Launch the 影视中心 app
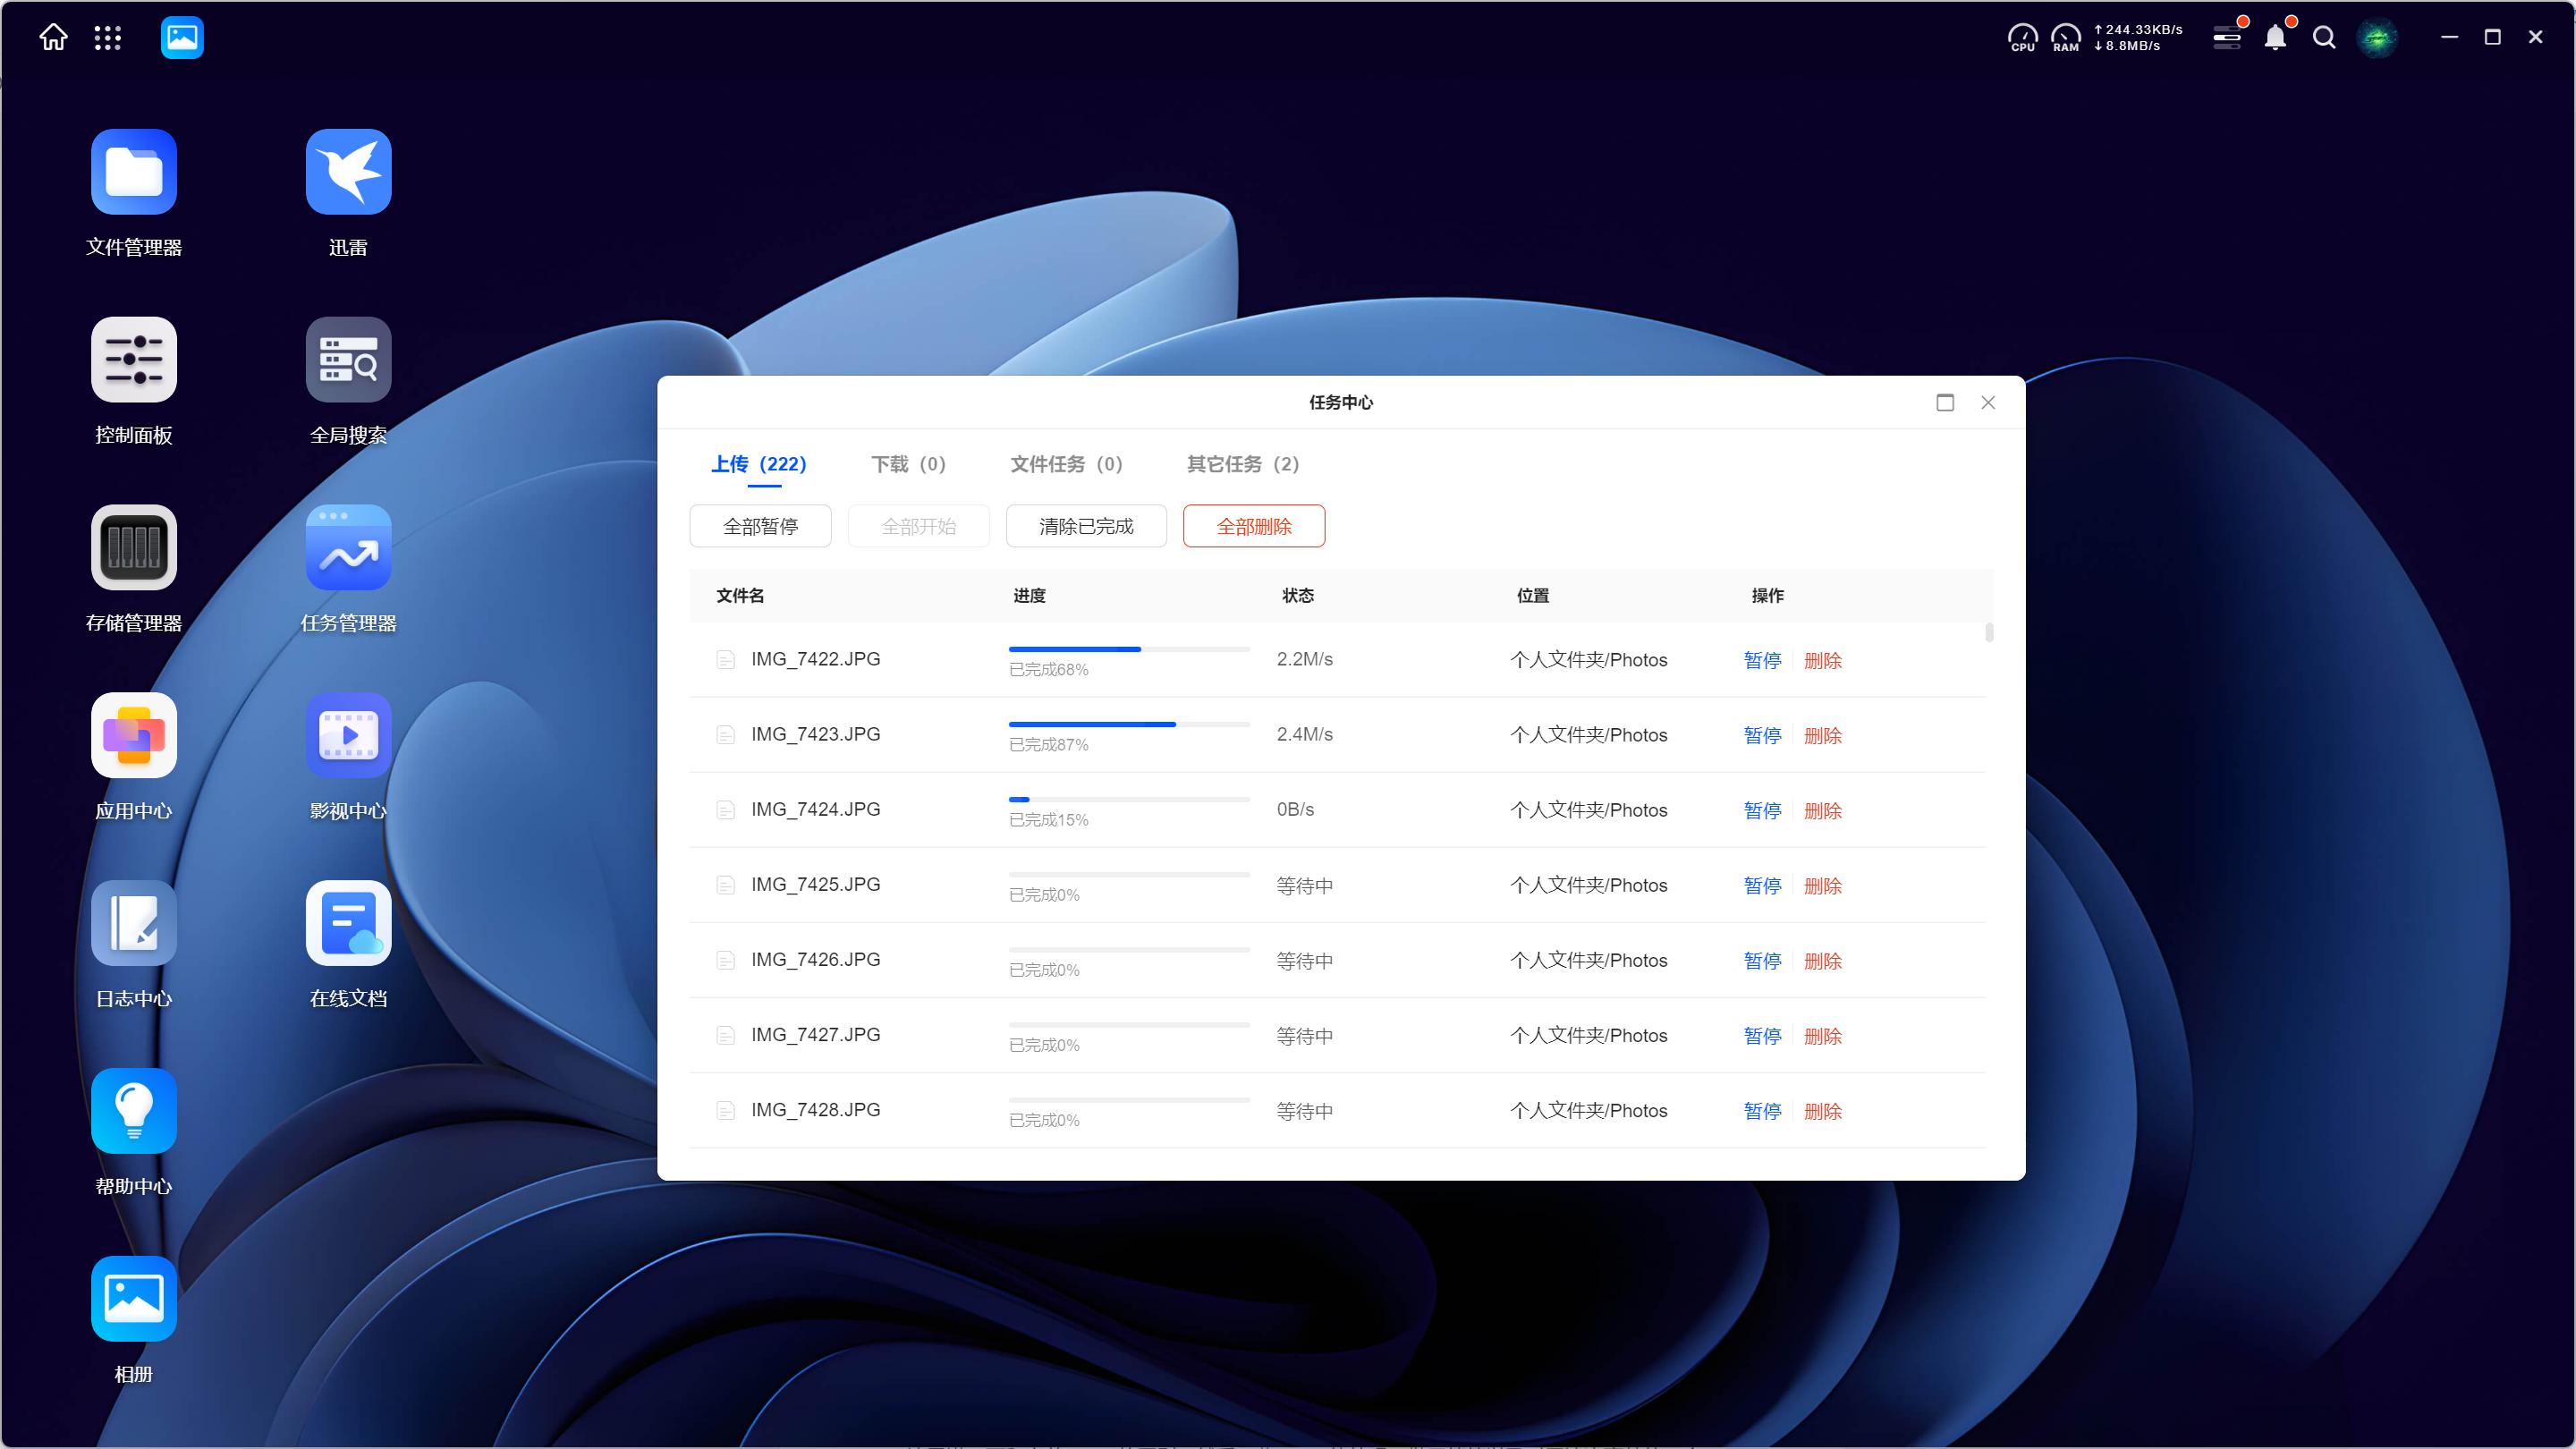 [x=348, y=736]
